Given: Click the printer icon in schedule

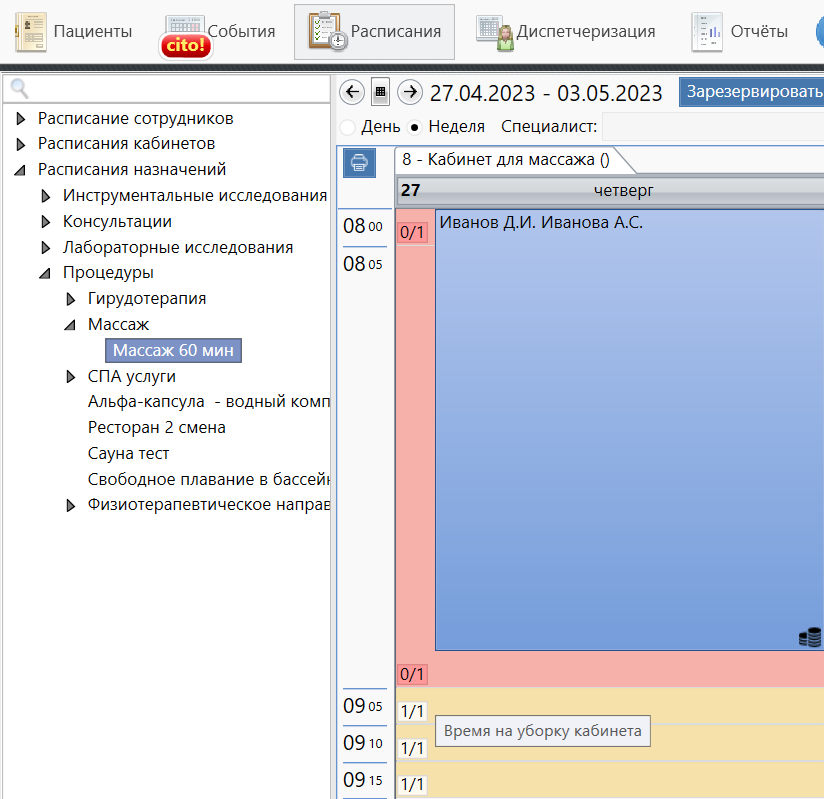Looking at the screenshot, I should click(360, 162).
